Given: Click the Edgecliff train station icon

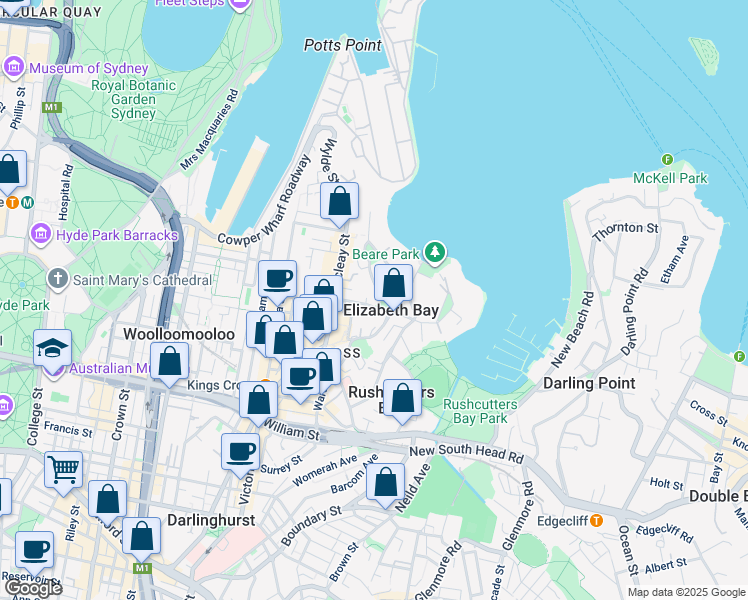Looking at the screenshot, I should [x=596, y=520].
